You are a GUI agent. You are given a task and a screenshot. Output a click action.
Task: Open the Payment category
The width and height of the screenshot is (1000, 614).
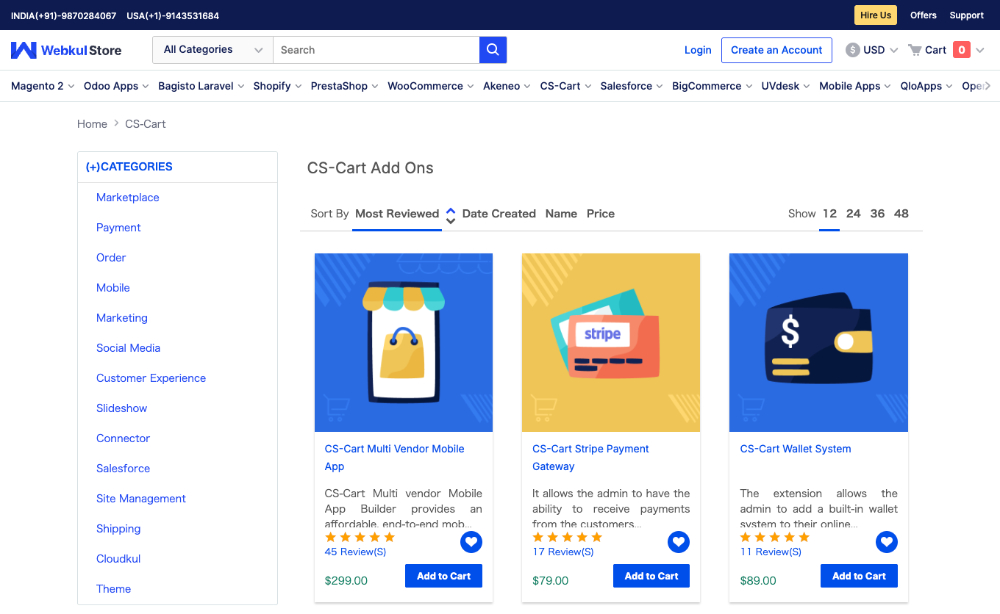coord(118,228)
